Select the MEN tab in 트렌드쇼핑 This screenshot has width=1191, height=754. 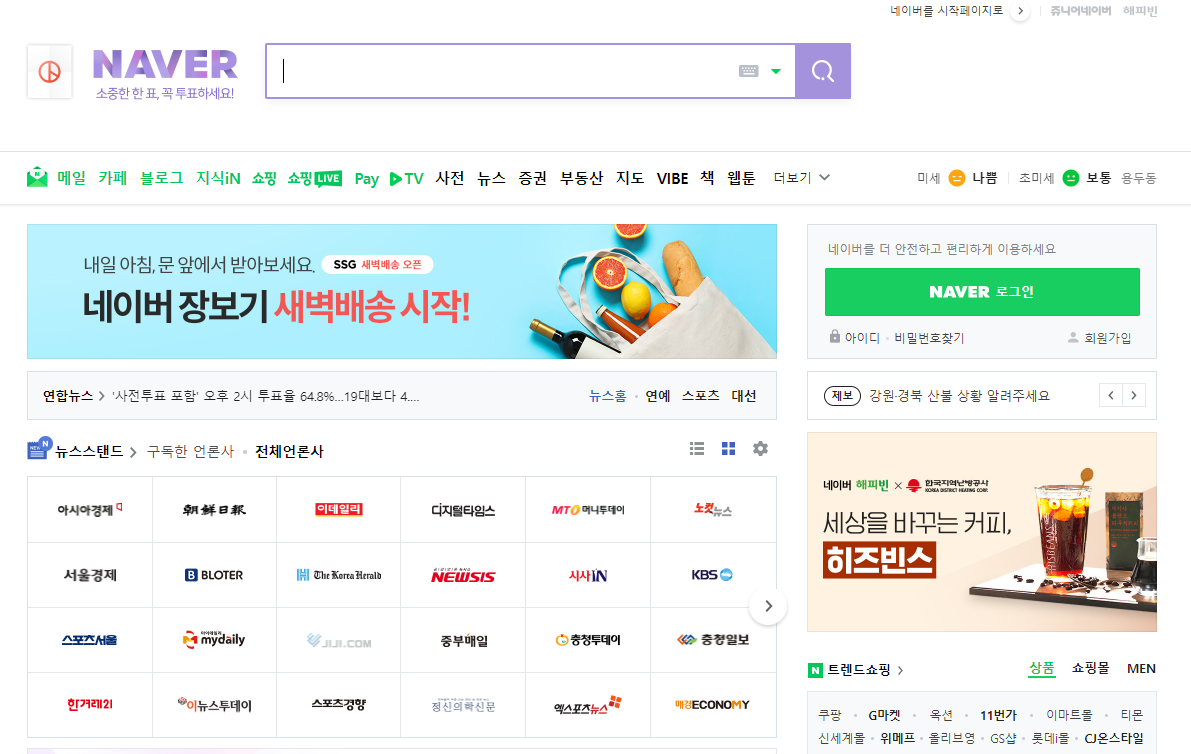tap(1141, 668)
